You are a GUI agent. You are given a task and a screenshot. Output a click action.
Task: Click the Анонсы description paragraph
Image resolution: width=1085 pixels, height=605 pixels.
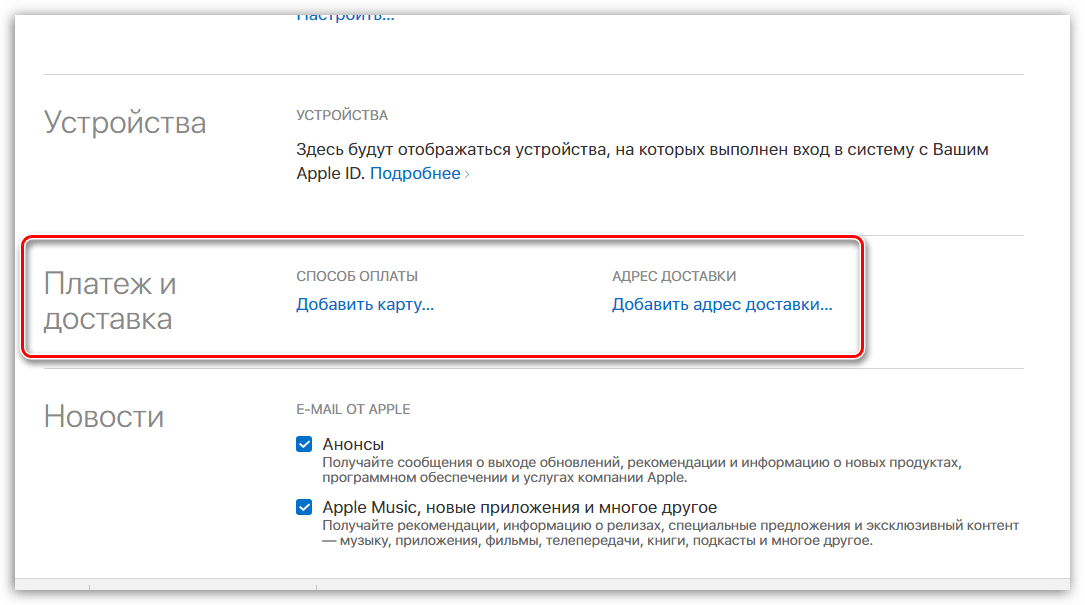click(x=640, y=470)
